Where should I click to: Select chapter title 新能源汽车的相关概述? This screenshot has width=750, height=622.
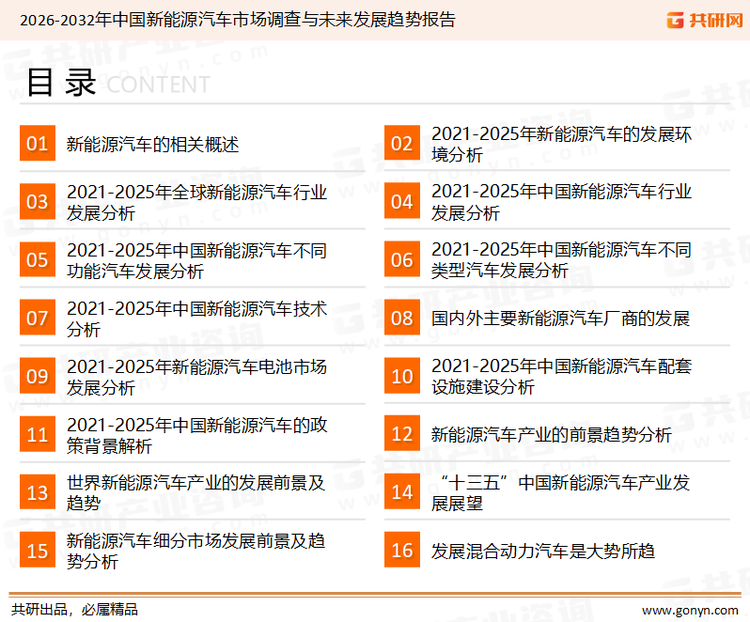(153, 144)
